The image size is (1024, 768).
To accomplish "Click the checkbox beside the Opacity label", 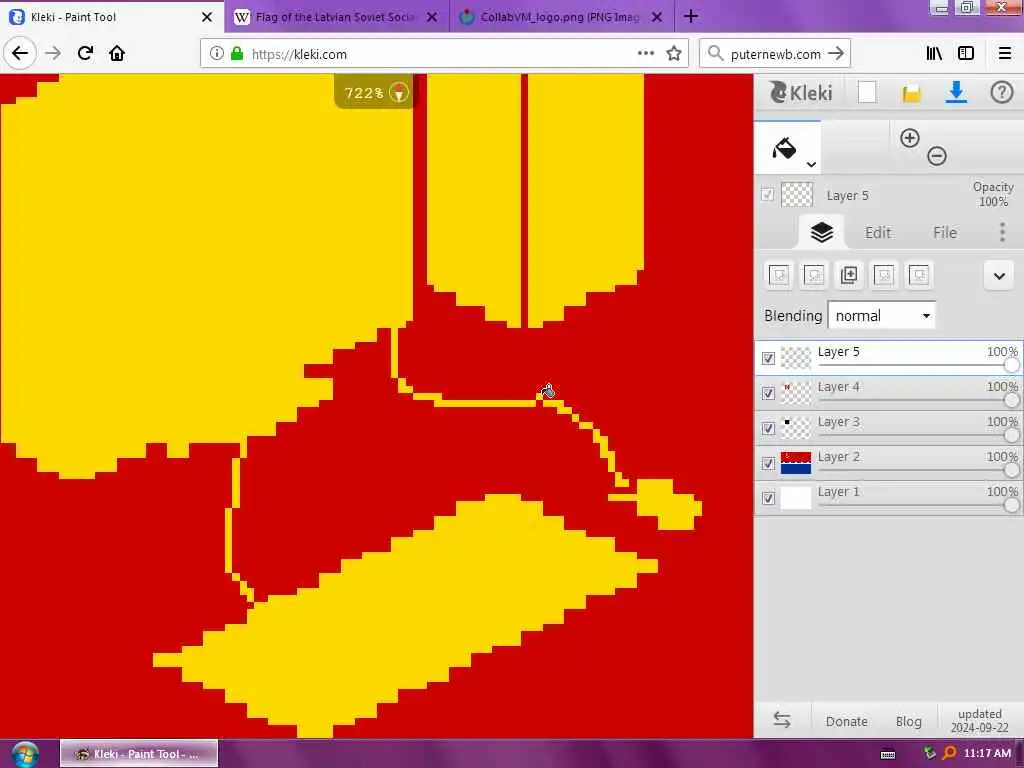I will click(767, 195).
